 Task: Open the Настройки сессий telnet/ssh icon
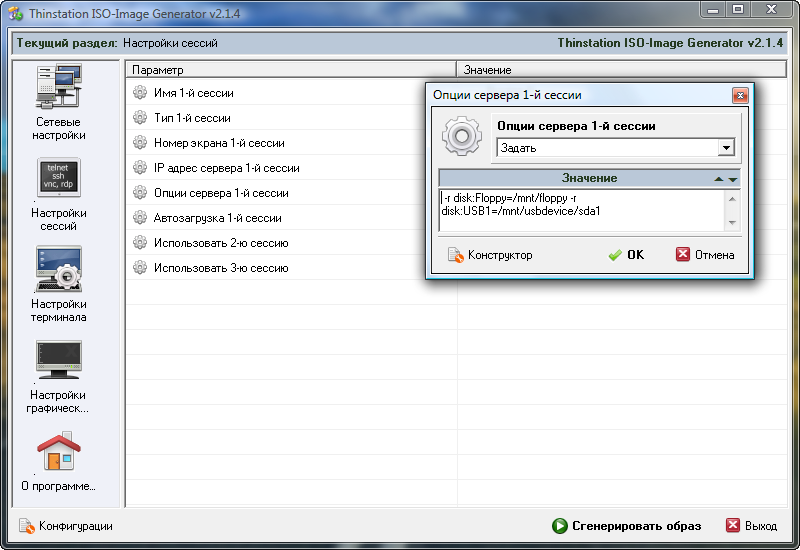(x=59, y=177)
